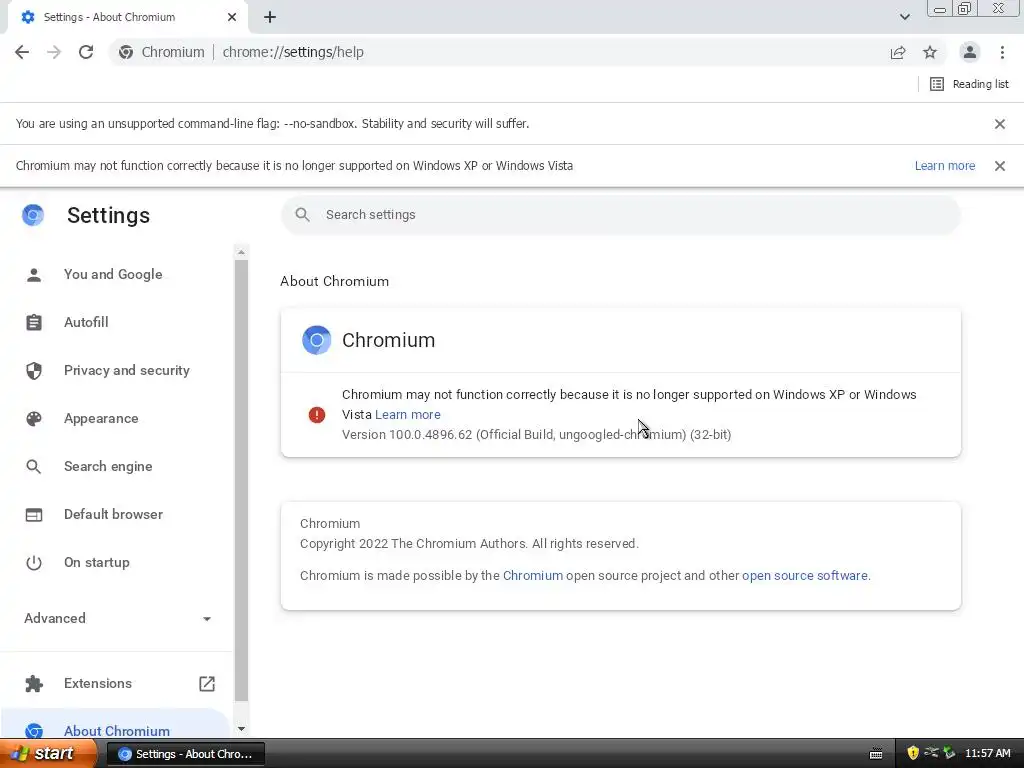Click the Settings taskbar button
This screenshot has width=1024, height=768.
(x=185, y=754)
